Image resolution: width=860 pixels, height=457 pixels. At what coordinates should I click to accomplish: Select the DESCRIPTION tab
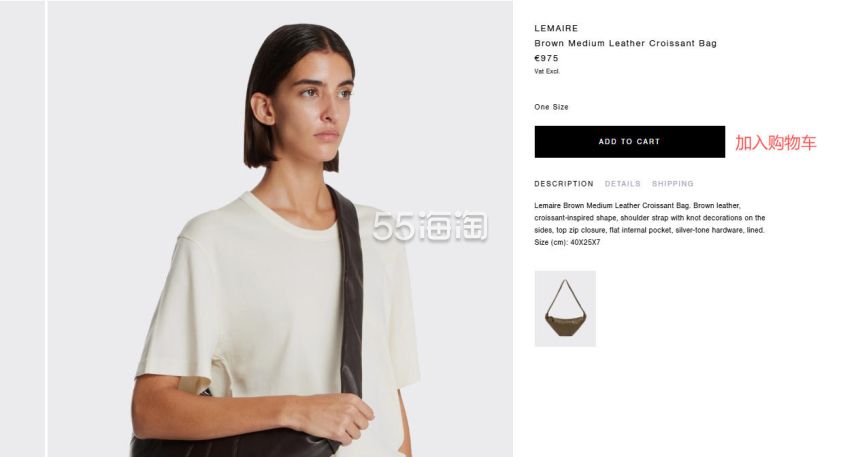point(564,184)
